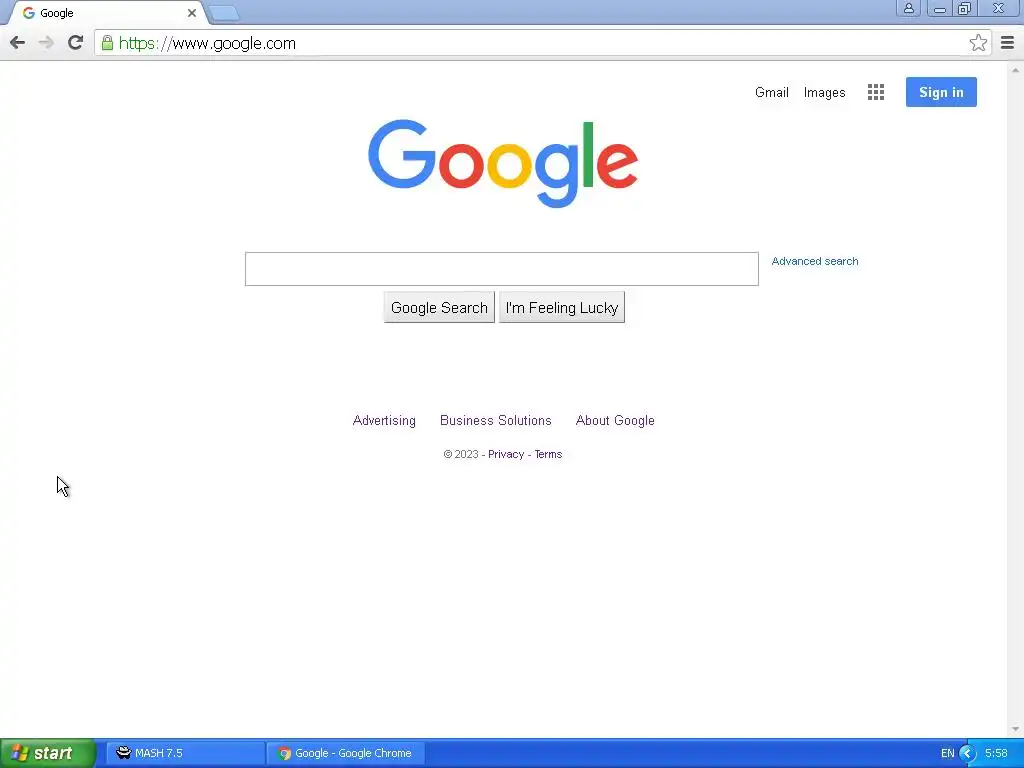1024x768 pixels.
Task: Minimize the Chrome window
Action: [x=939, y=8]
